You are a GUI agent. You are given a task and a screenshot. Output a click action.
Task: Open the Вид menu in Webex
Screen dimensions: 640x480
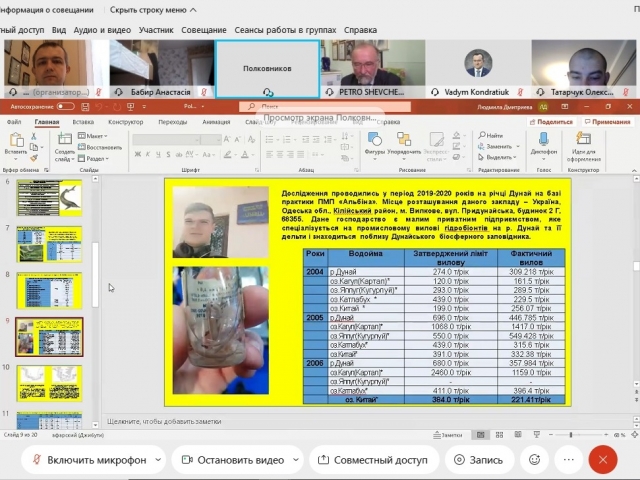coord(59,30)
